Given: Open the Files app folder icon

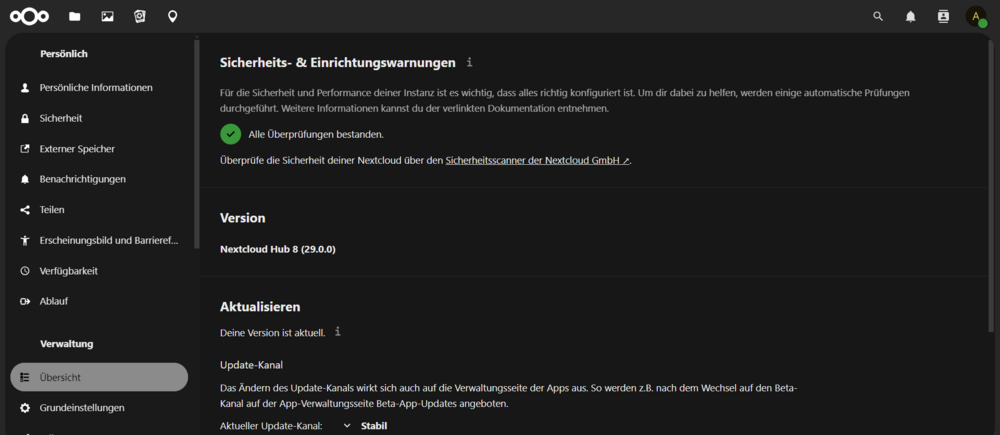Looking at the screenshot, I should (x=75, y=17).
